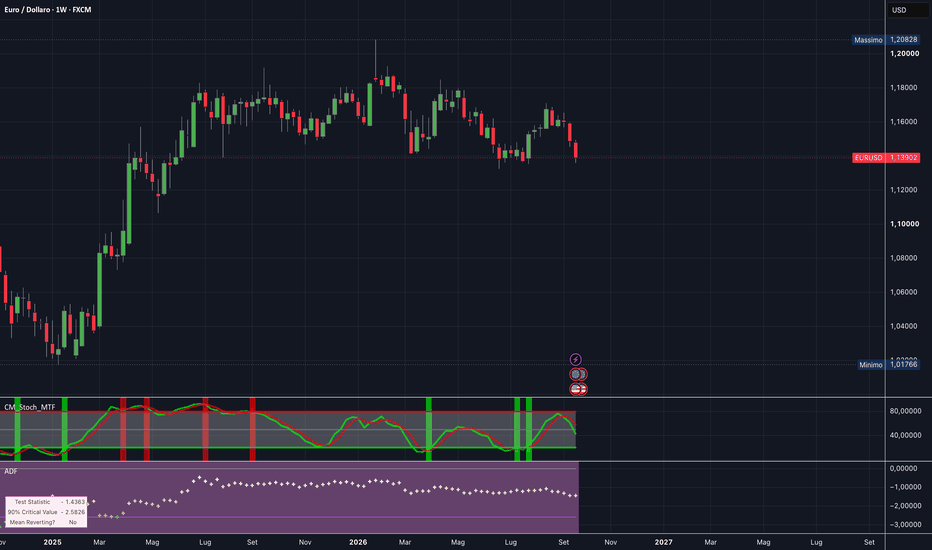This screenshot has width=932, height=550.
Task: Click the 1,16000 price axis value
Action: point(903,121)
